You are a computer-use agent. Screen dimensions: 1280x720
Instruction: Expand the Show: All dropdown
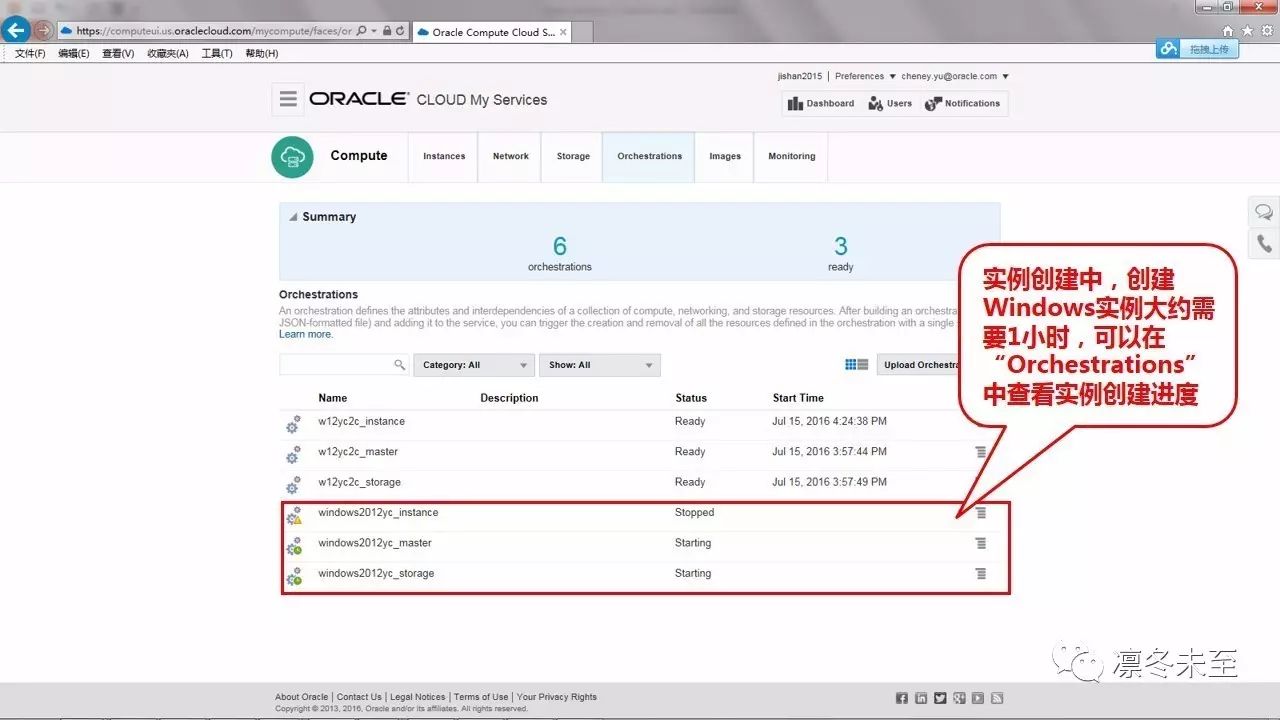600,365
